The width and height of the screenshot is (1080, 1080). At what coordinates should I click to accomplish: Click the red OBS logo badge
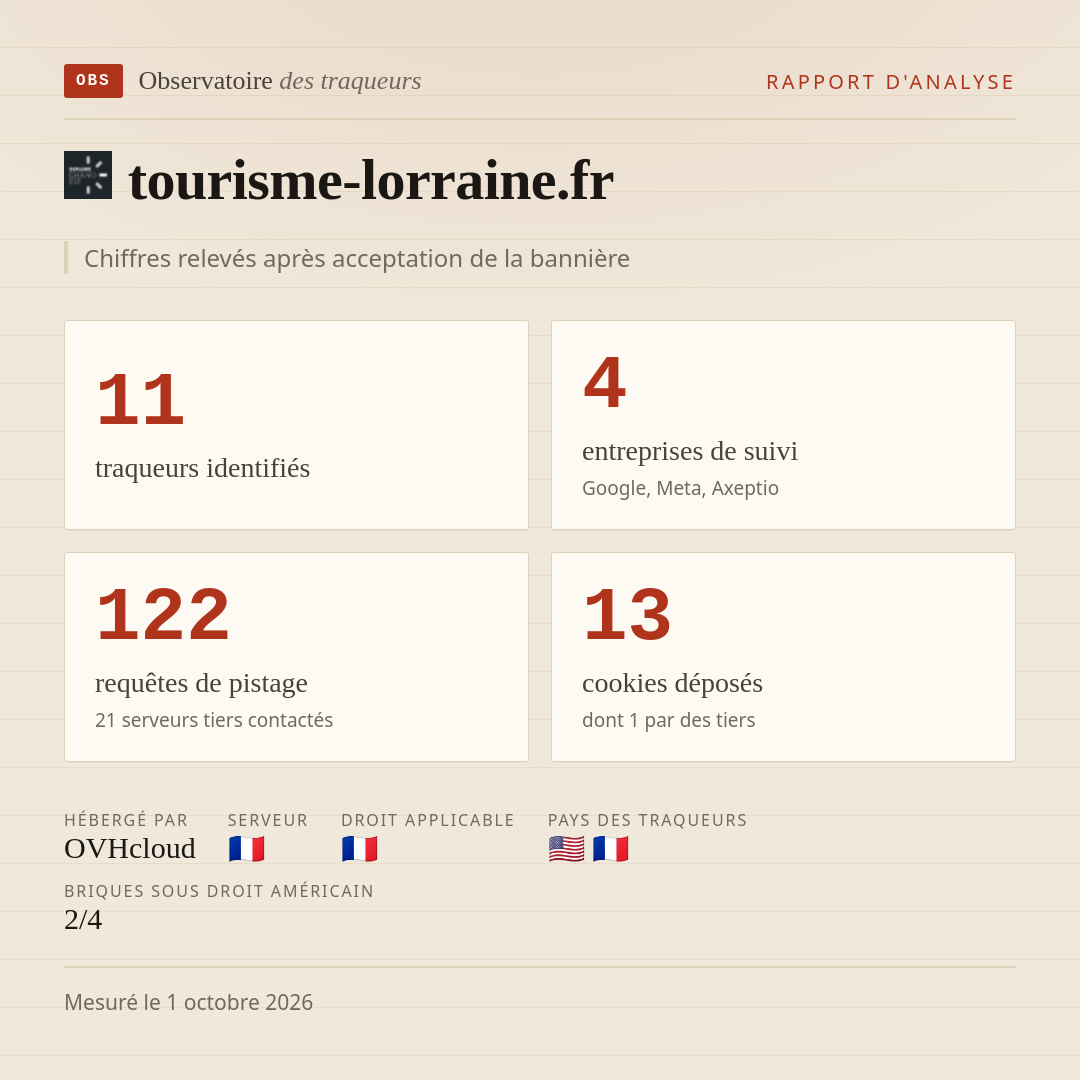point(94,81)
